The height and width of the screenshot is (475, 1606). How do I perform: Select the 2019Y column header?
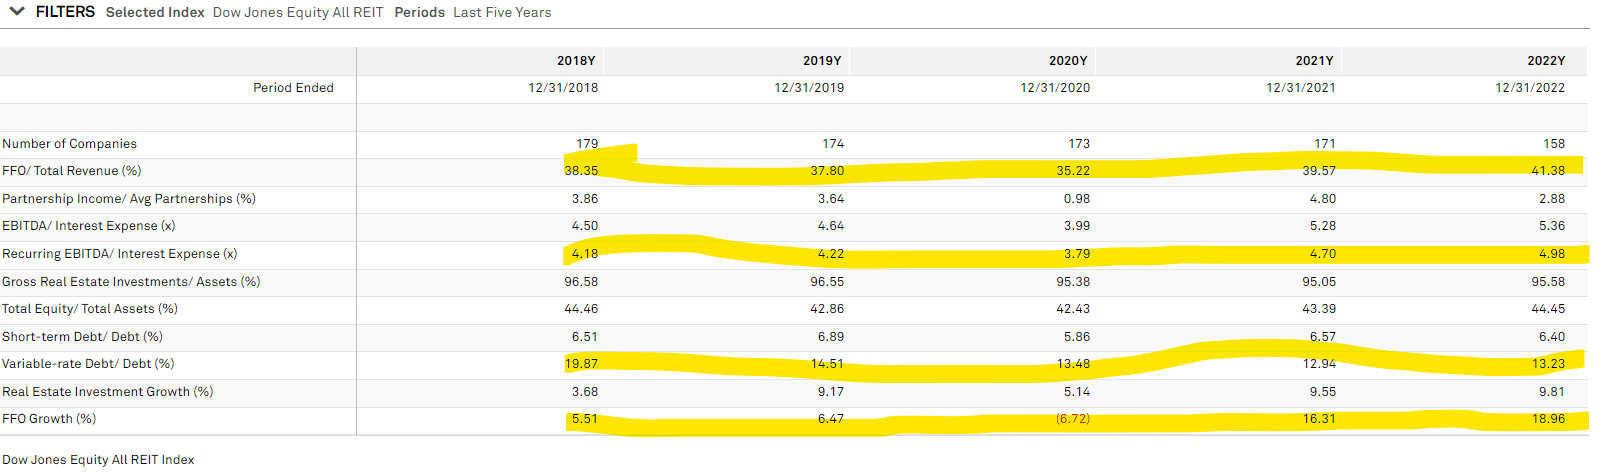pos(822,61)
